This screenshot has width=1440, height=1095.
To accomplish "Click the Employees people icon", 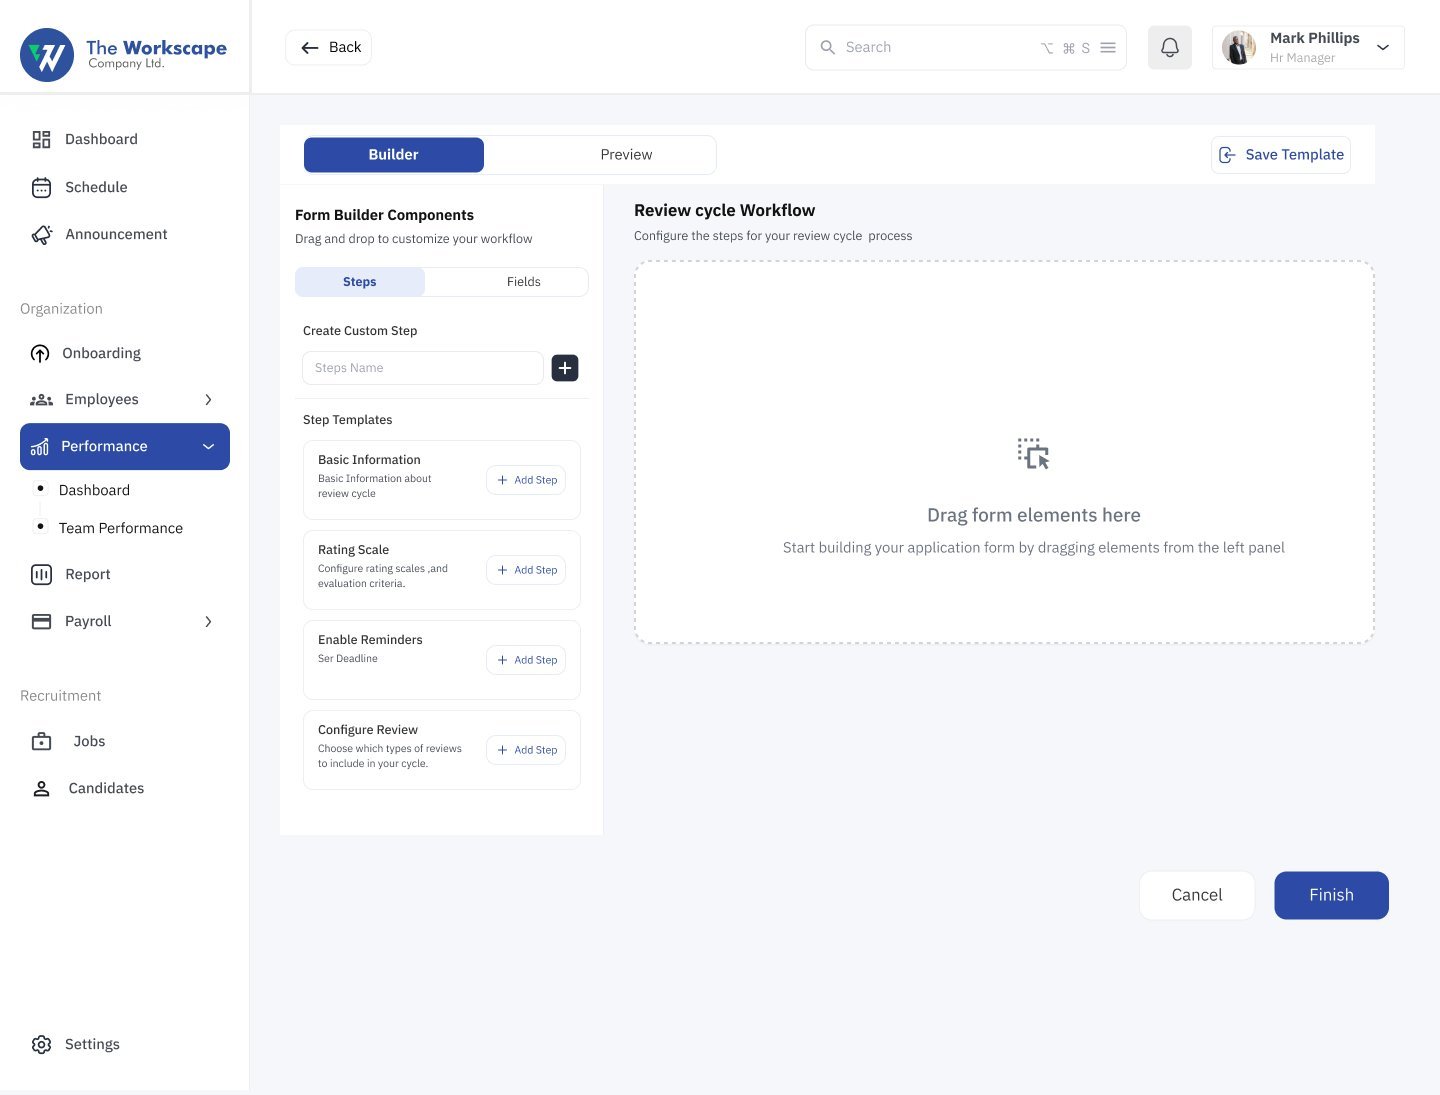I will pos(41,399).
